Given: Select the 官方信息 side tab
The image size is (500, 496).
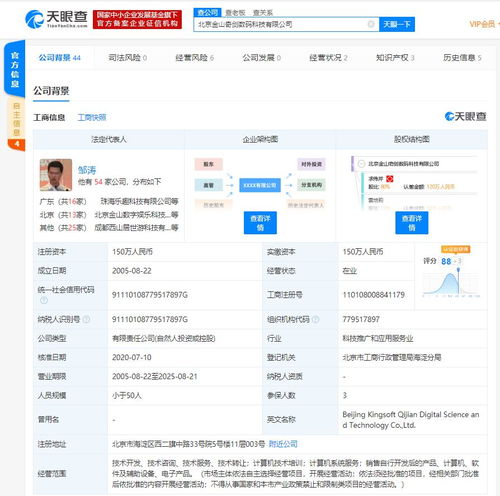Looking at the screenshot, I should 15,69.
